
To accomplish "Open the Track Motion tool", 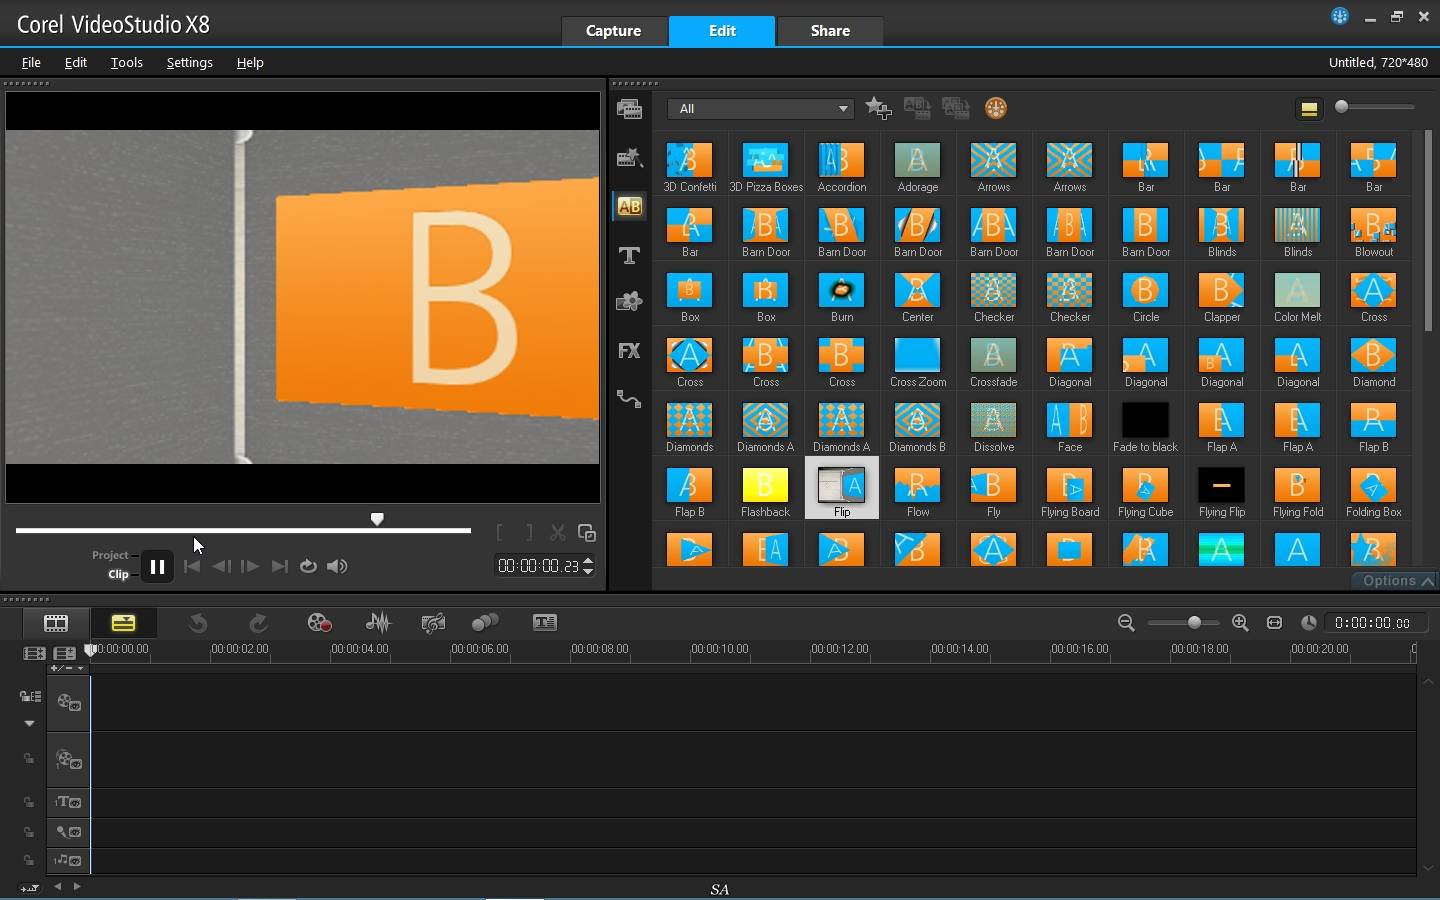I will pyautogui.click(x=485, y=623).
